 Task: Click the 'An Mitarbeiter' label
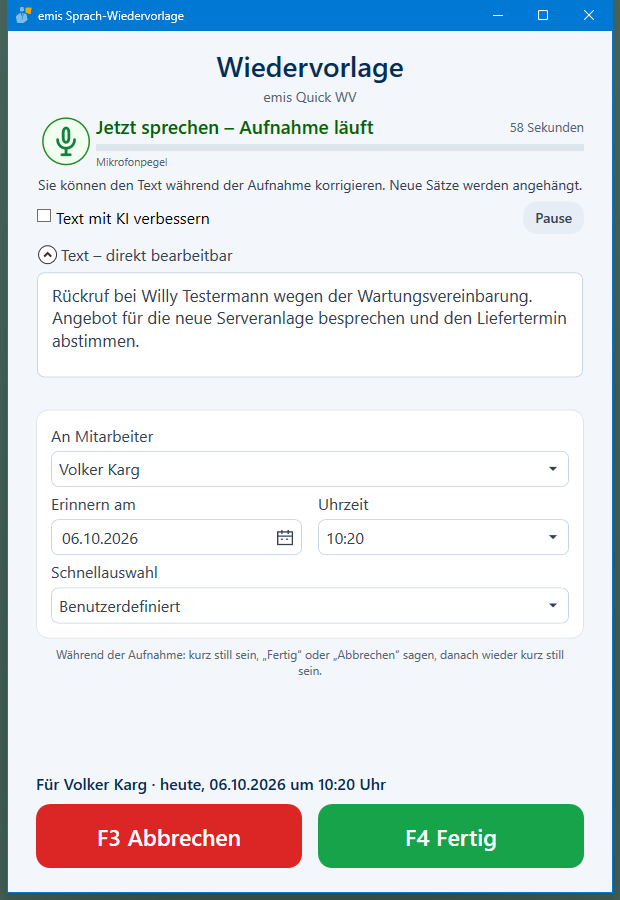(102, 437)
